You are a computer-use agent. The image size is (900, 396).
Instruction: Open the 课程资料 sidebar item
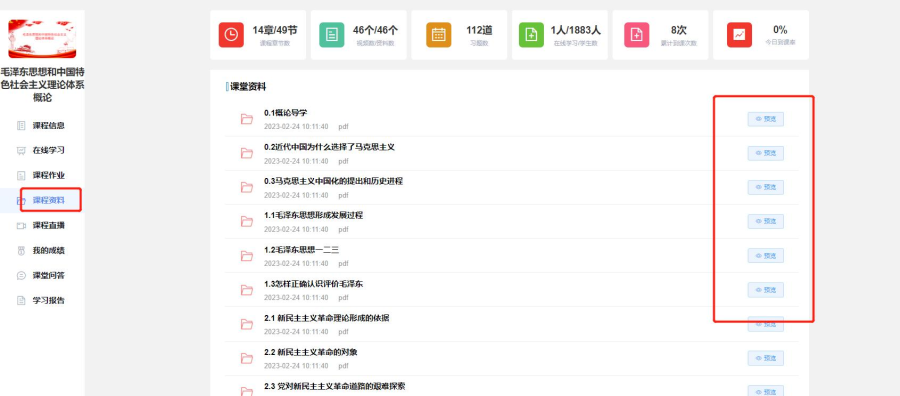(x=42, y=200)
